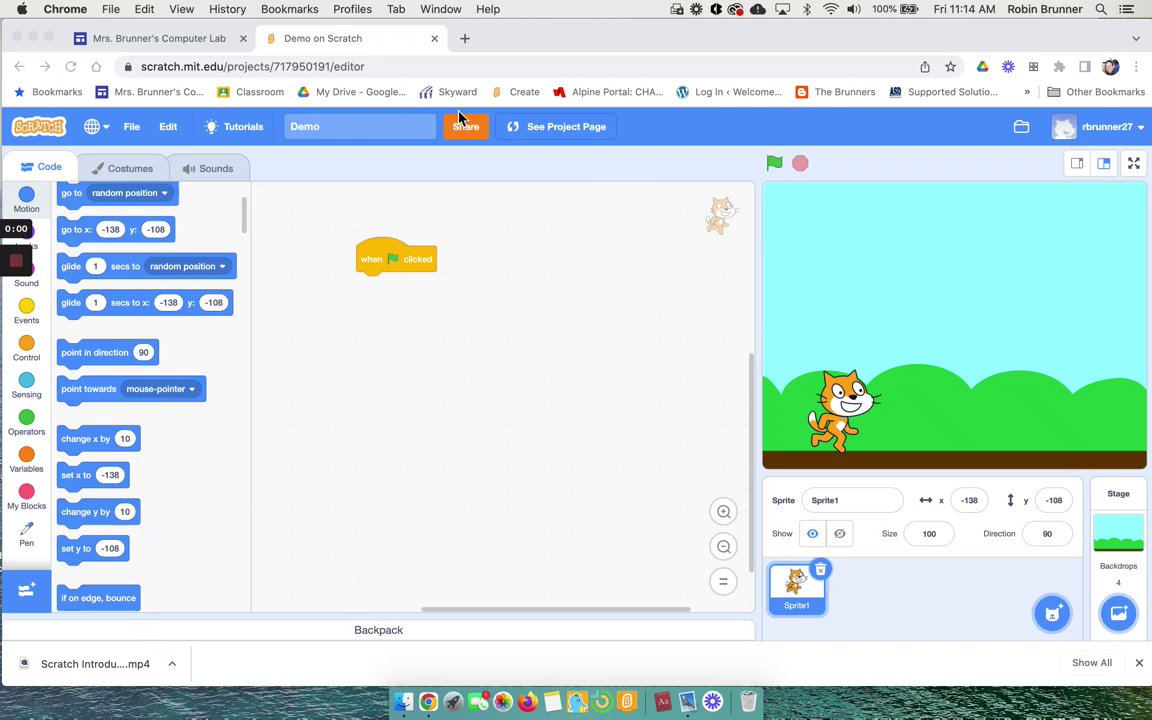Open the Scratch Edit menu
Image resolution: width=1152 pixels, height=720 pixels.
(x=168, y=126)
